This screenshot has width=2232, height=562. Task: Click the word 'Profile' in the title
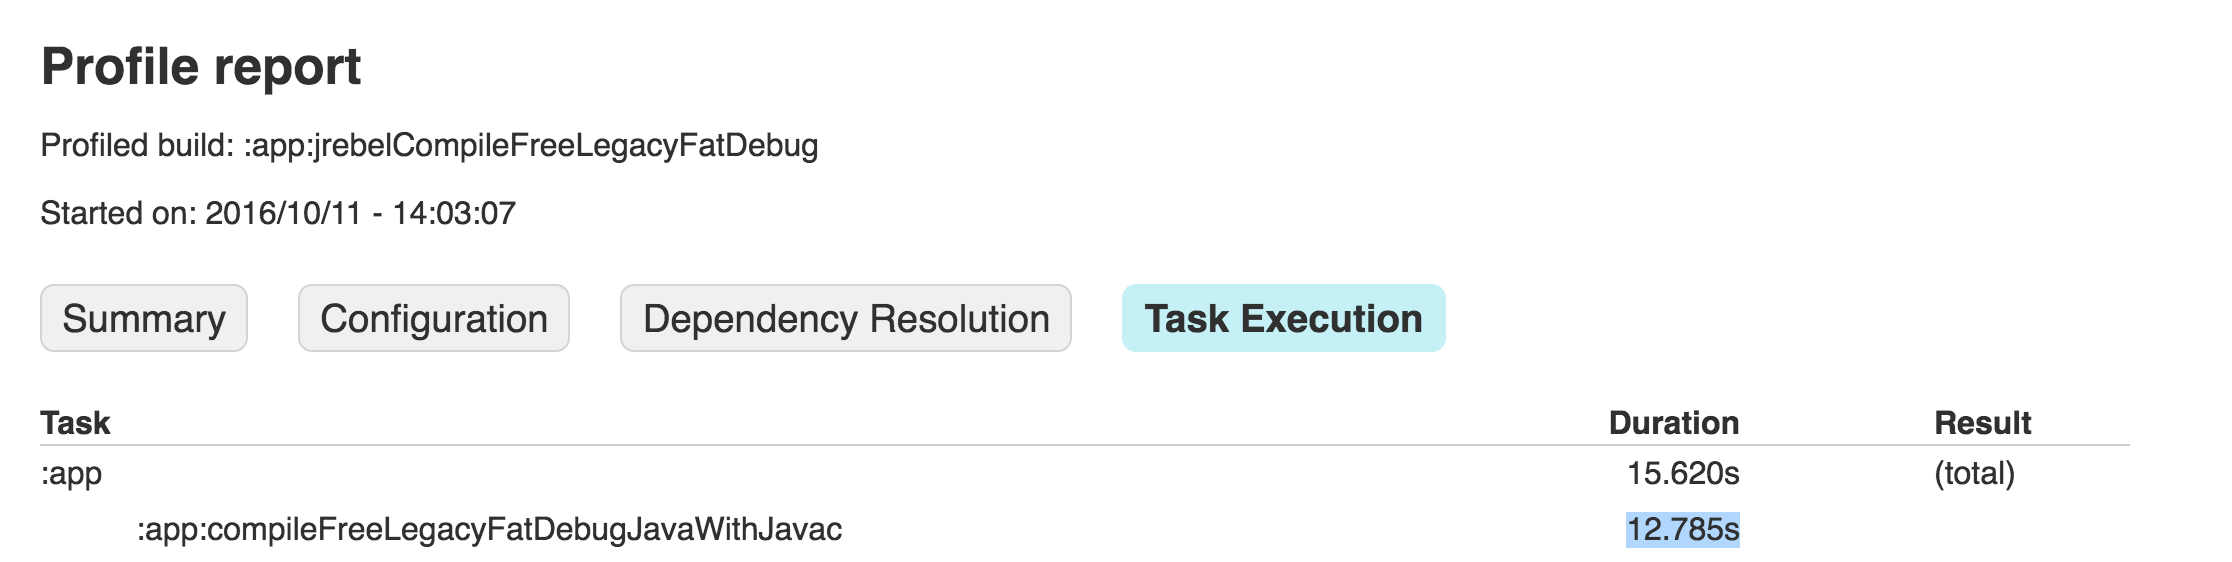point(120,67)
